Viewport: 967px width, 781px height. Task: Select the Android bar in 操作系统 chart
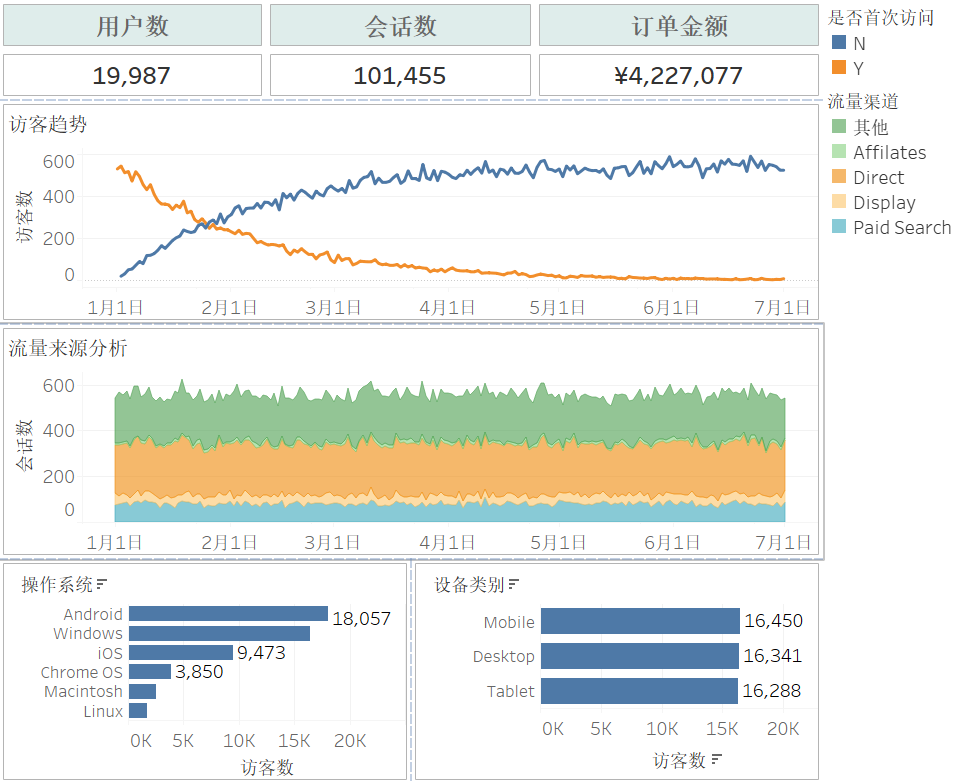coord(228,614)
